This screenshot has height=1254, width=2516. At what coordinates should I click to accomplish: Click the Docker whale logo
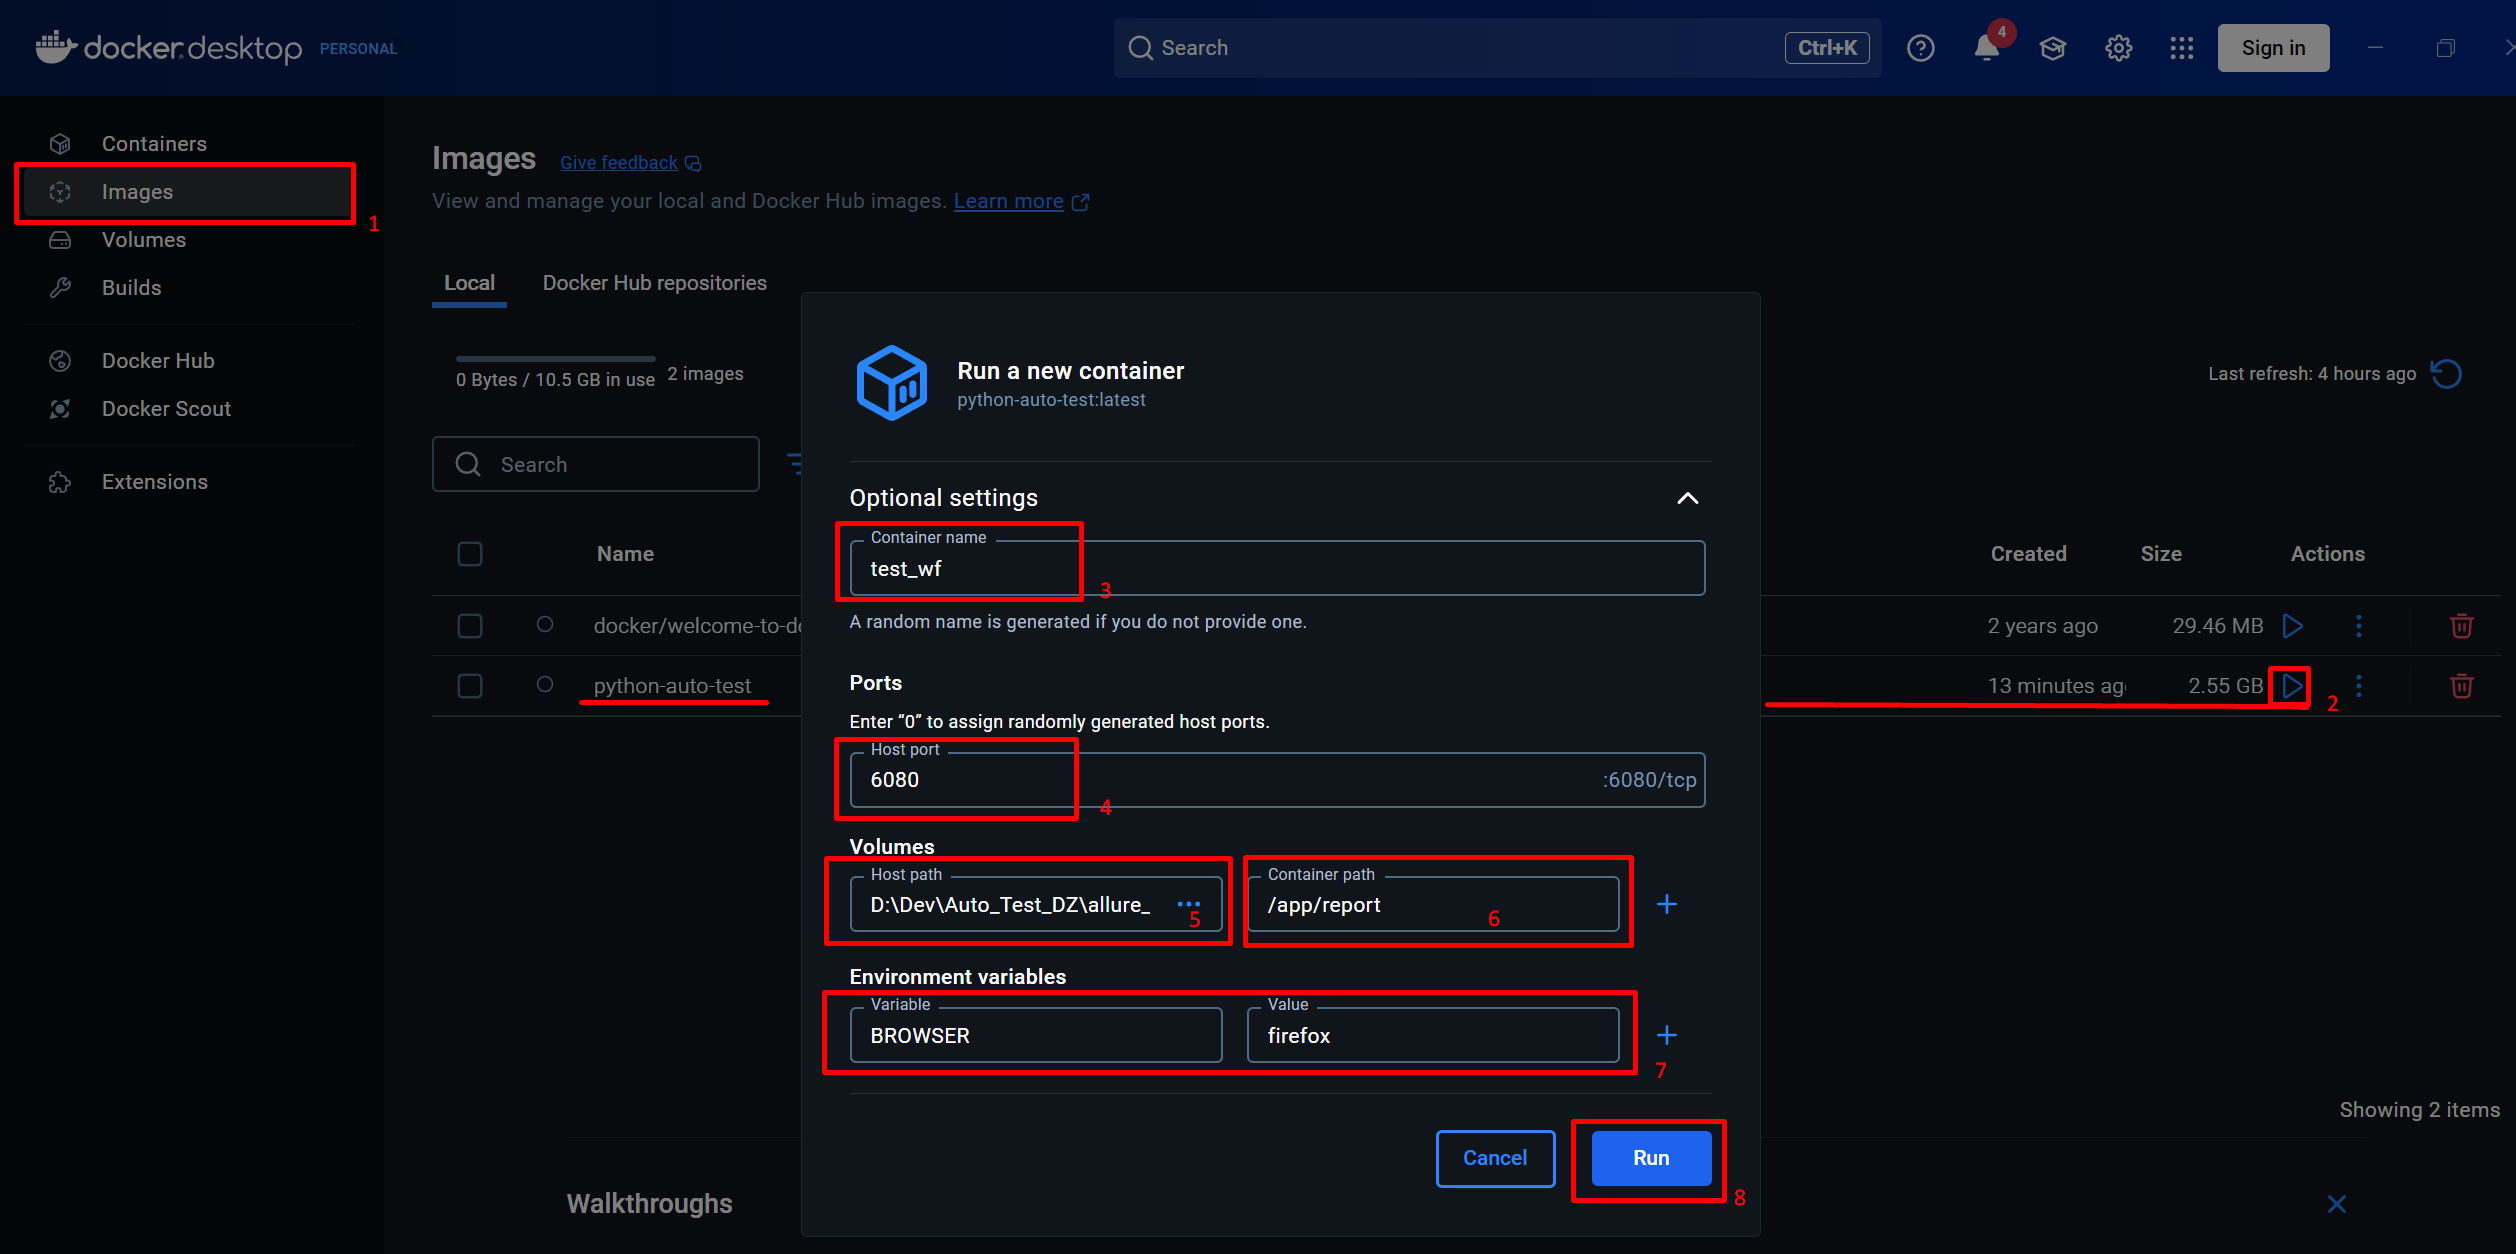56,47
